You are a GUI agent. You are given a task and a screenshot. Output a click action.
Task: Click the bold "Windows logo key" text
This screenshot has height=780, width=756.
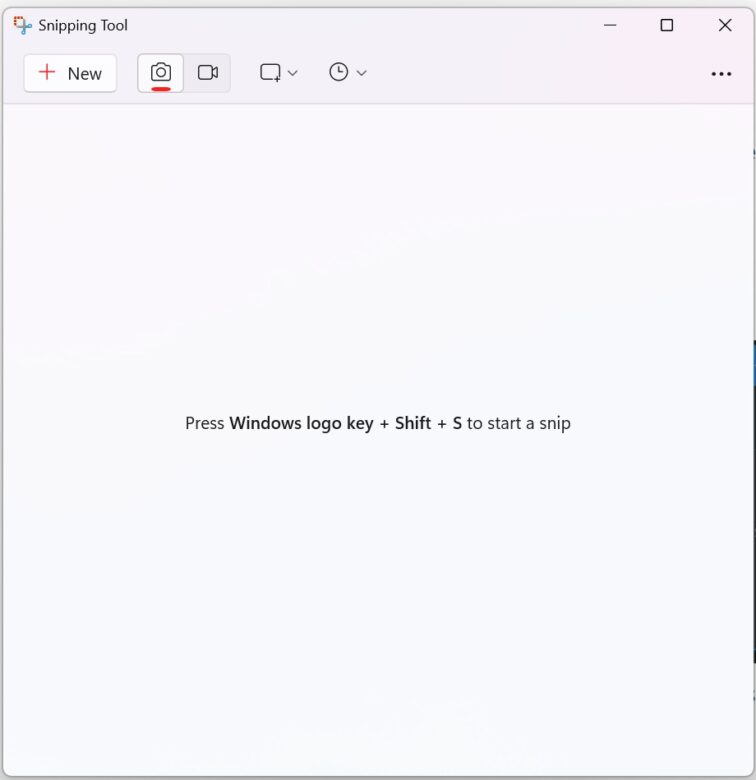click(301, 423)
